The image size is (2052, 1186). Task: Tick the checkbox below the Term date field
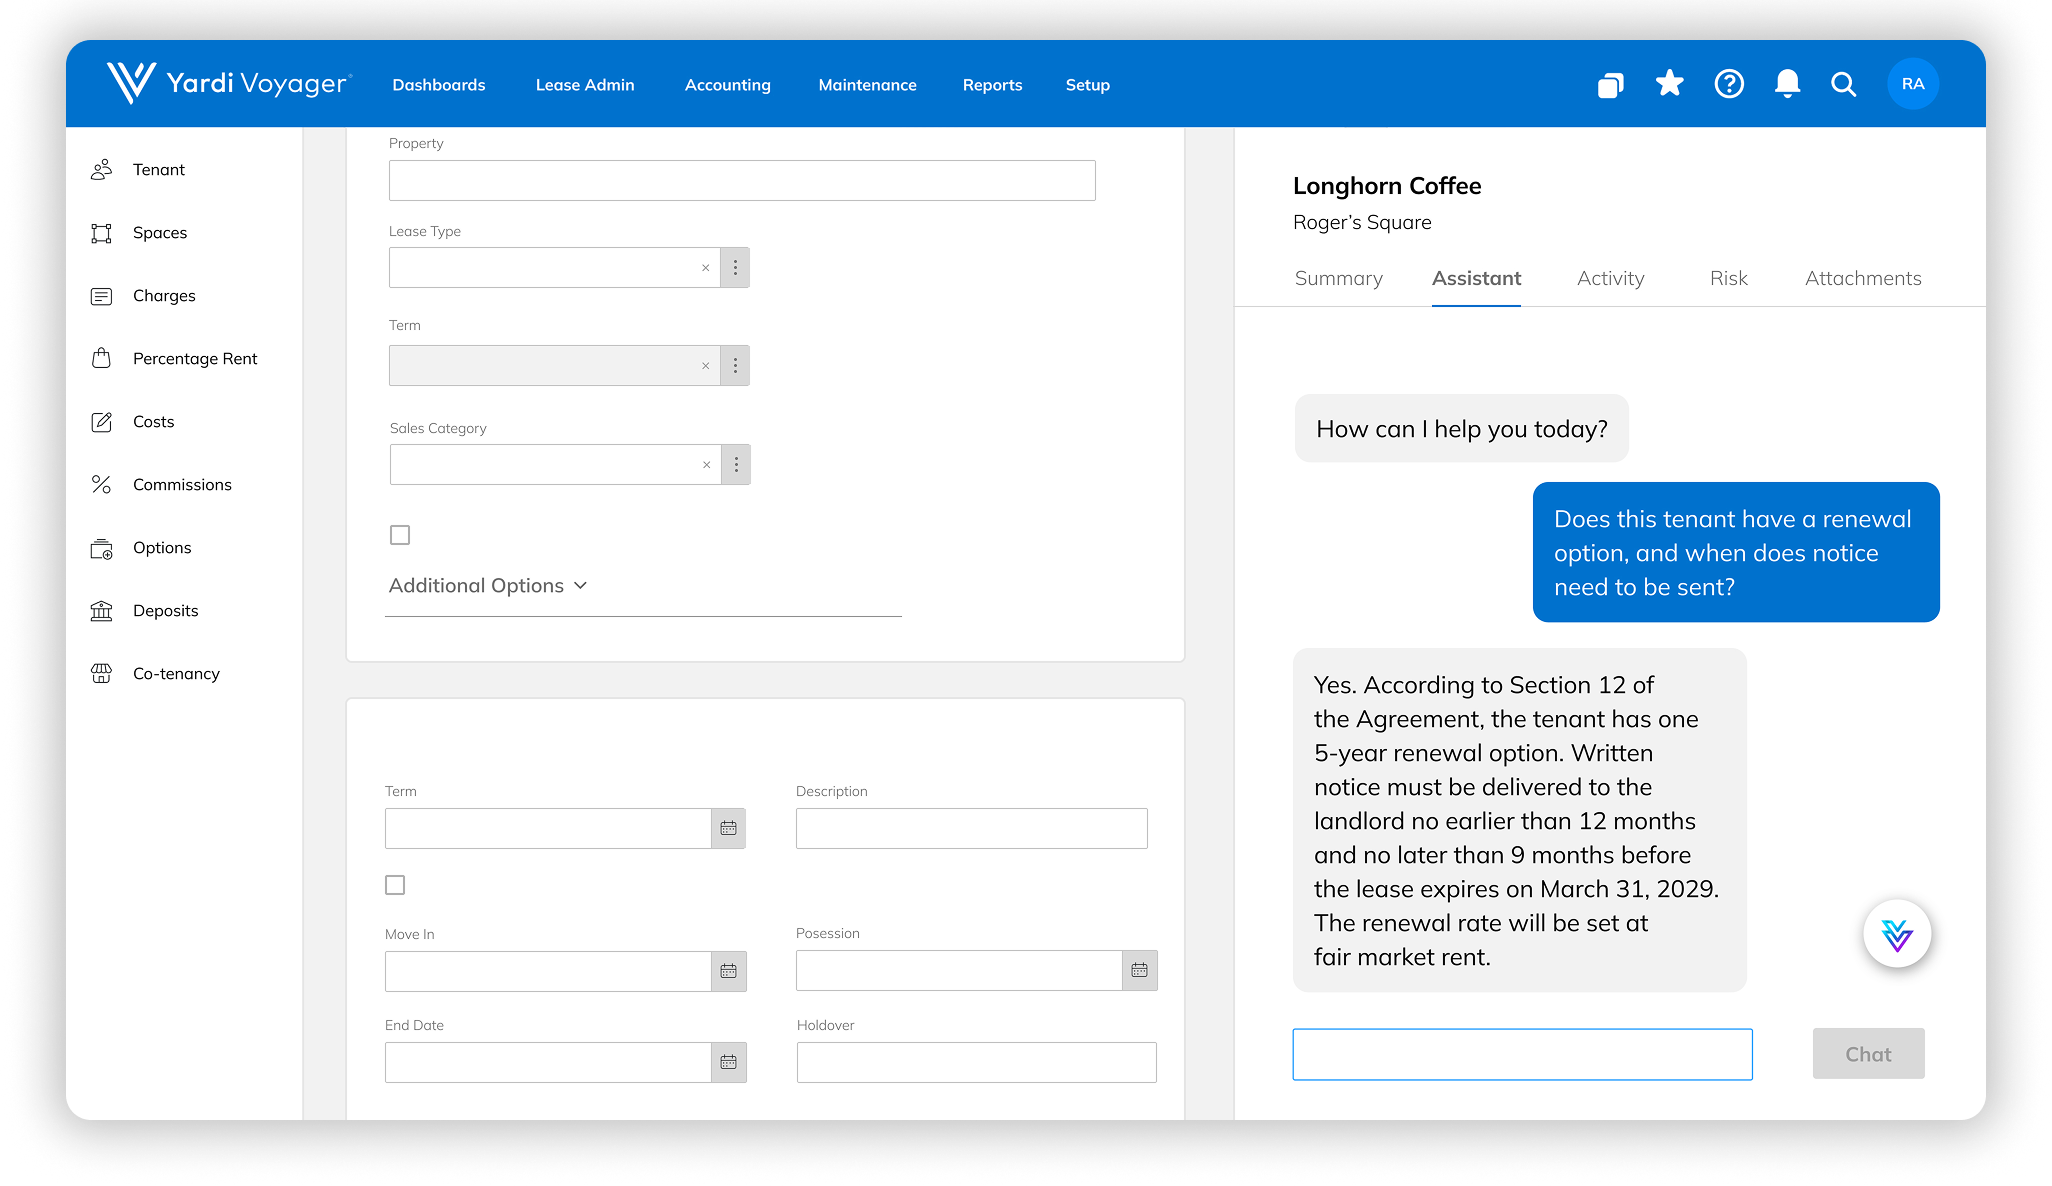395,885
